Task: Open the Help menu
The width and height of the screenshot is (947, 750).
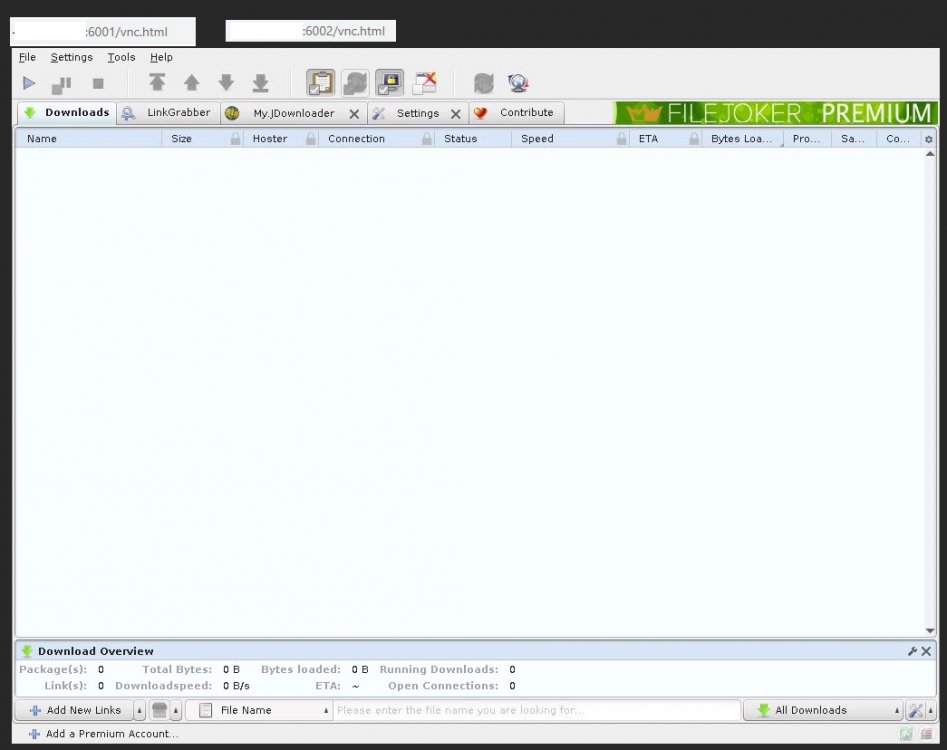Action: point(161,57)
